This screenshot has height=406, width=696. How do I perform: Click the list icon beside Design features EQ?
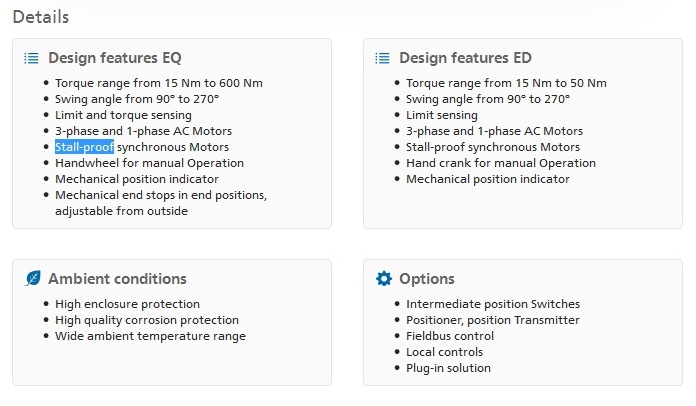coord(32,58)
